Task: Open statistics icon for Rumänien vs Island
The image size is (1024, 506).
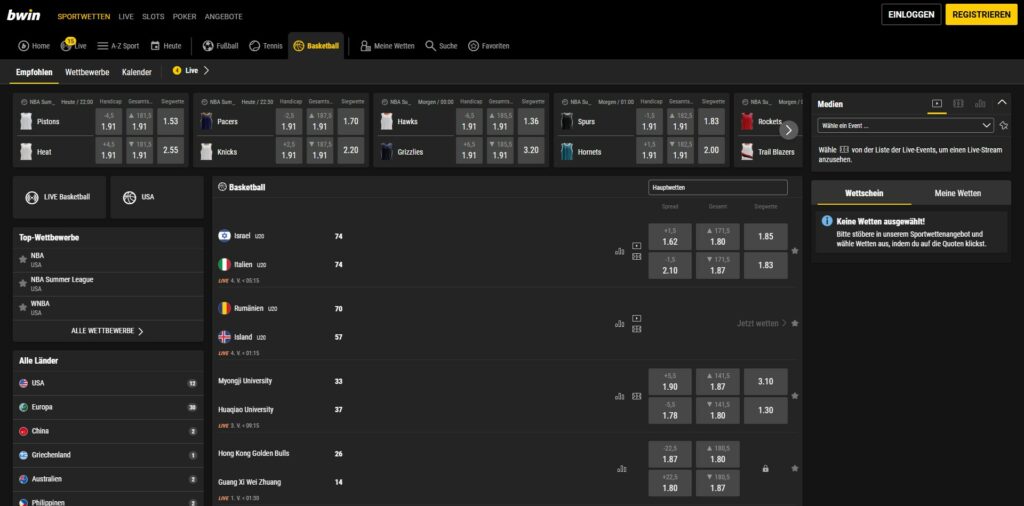Action: point(620,324)
